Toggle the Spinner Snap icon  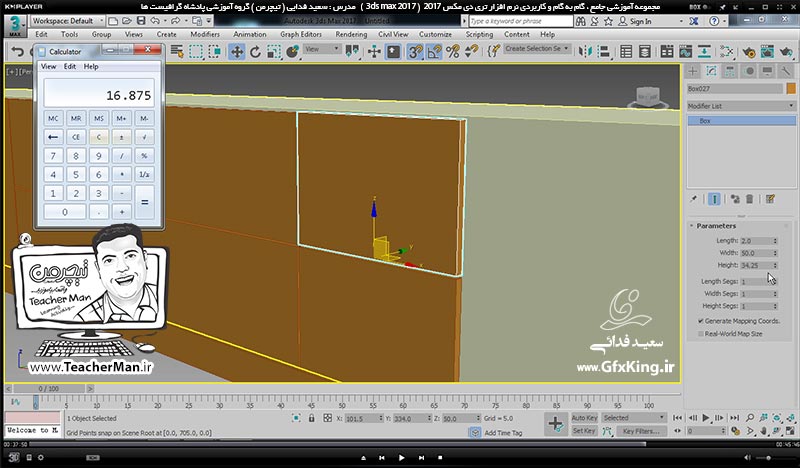471,52
